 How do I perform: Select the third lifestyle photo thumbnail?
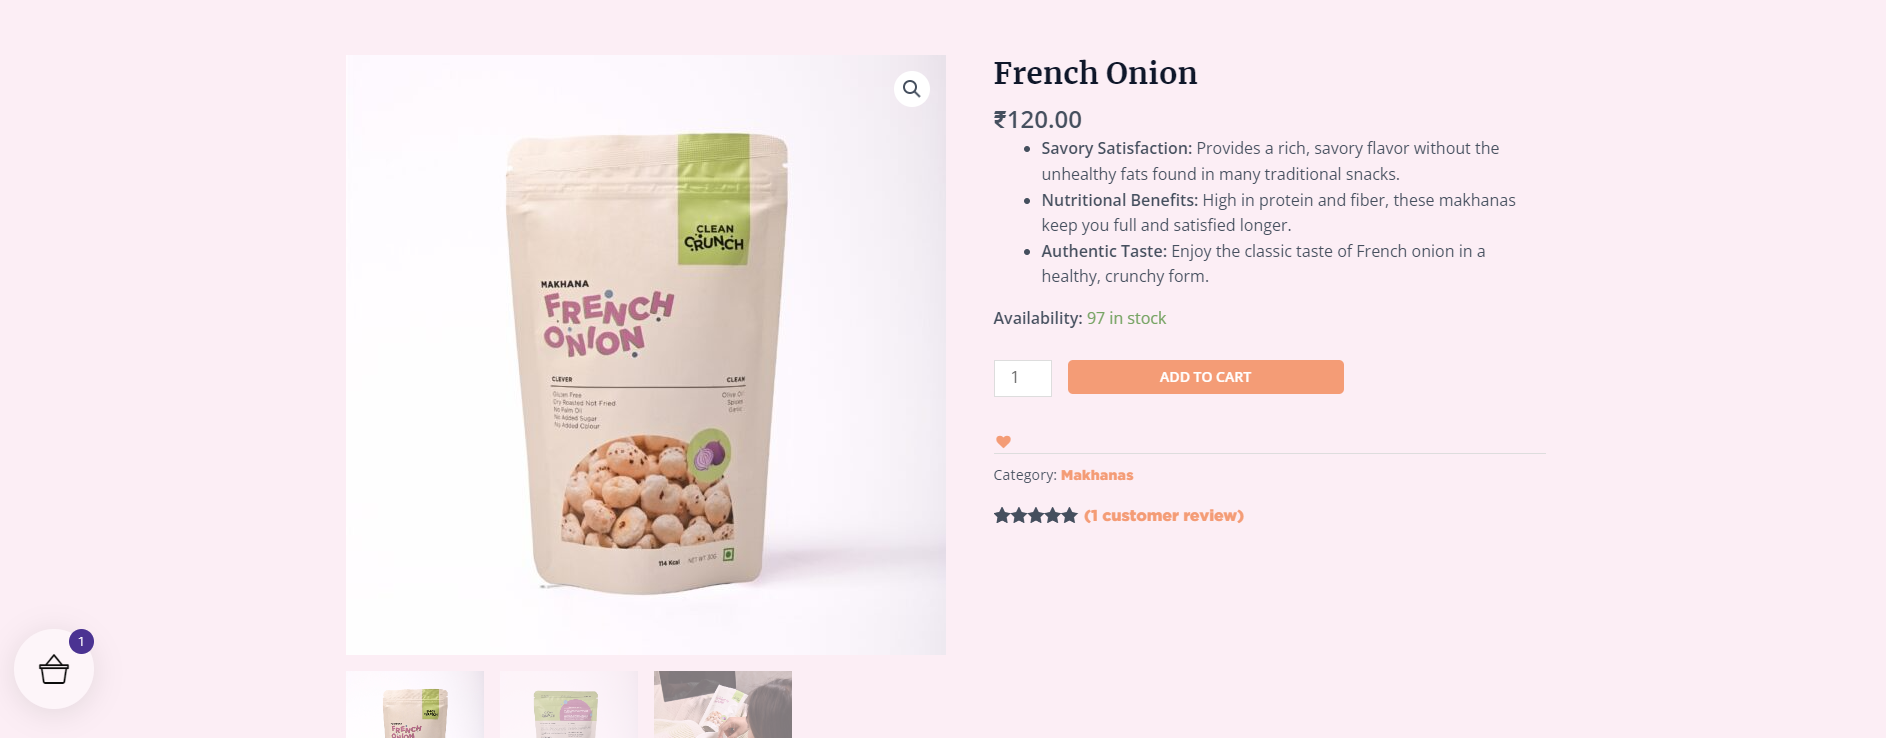(x=722, y=705)
